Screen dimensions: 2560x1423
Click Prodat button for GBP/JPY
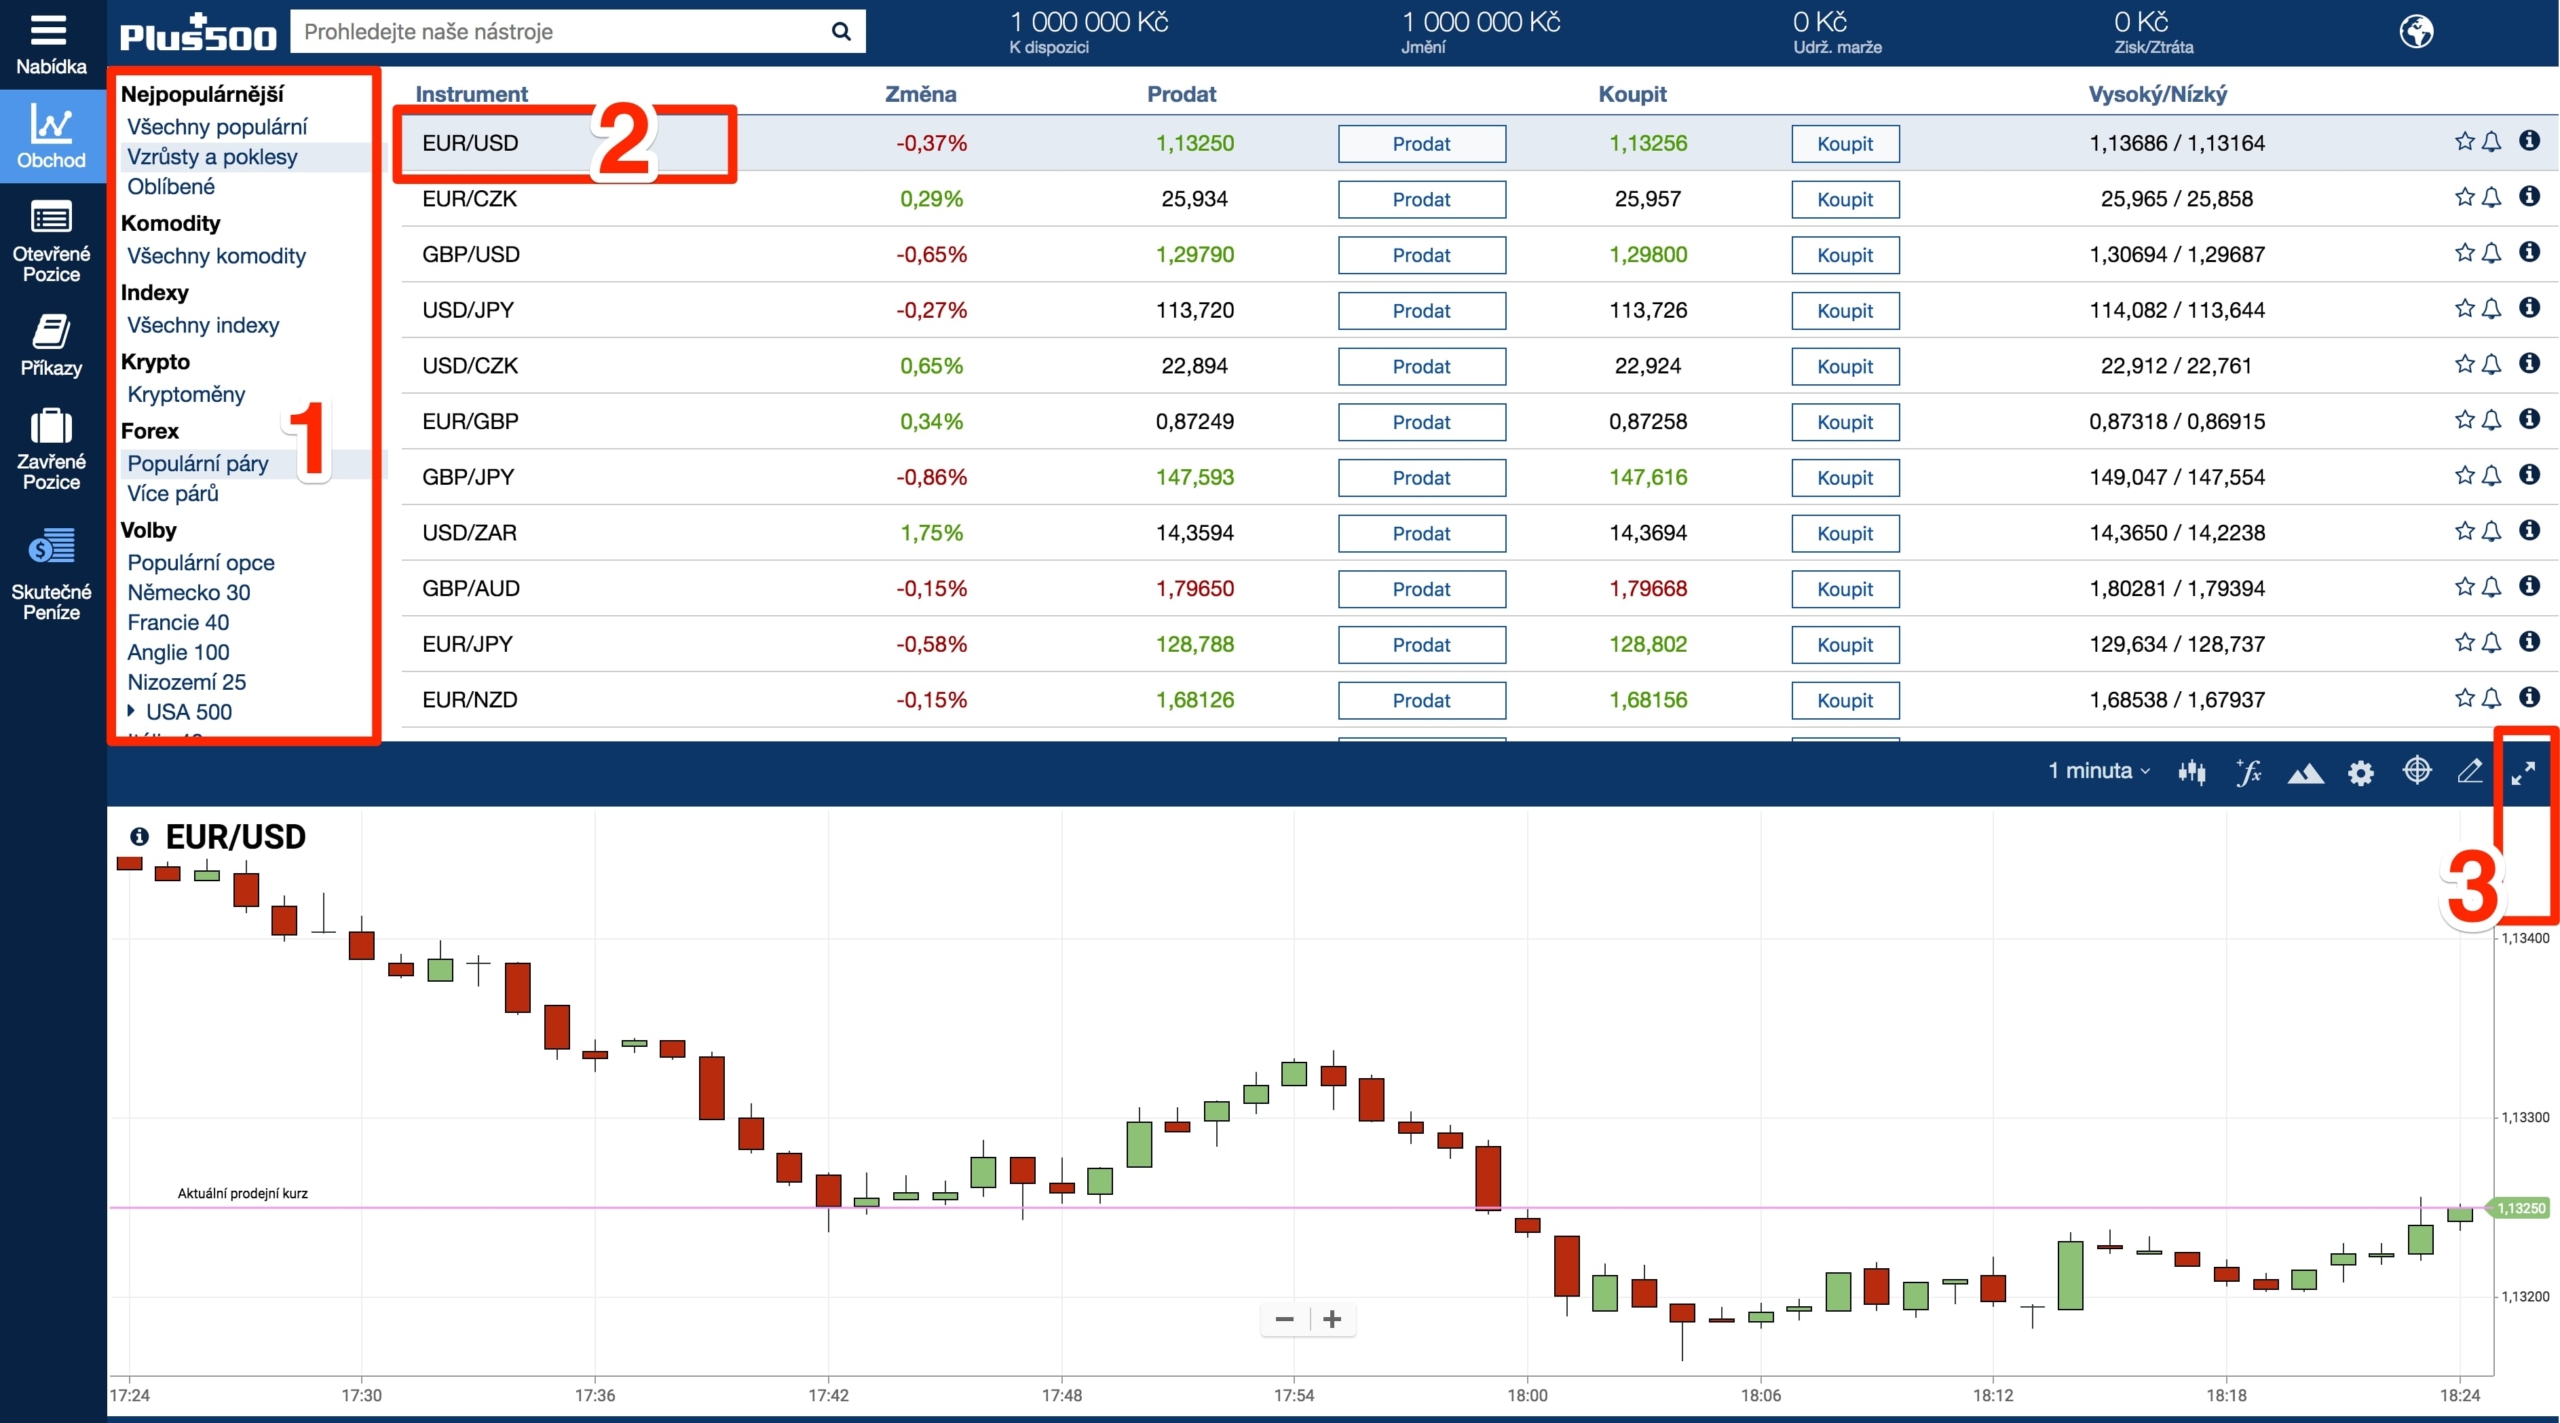(x=1421, y=478)
